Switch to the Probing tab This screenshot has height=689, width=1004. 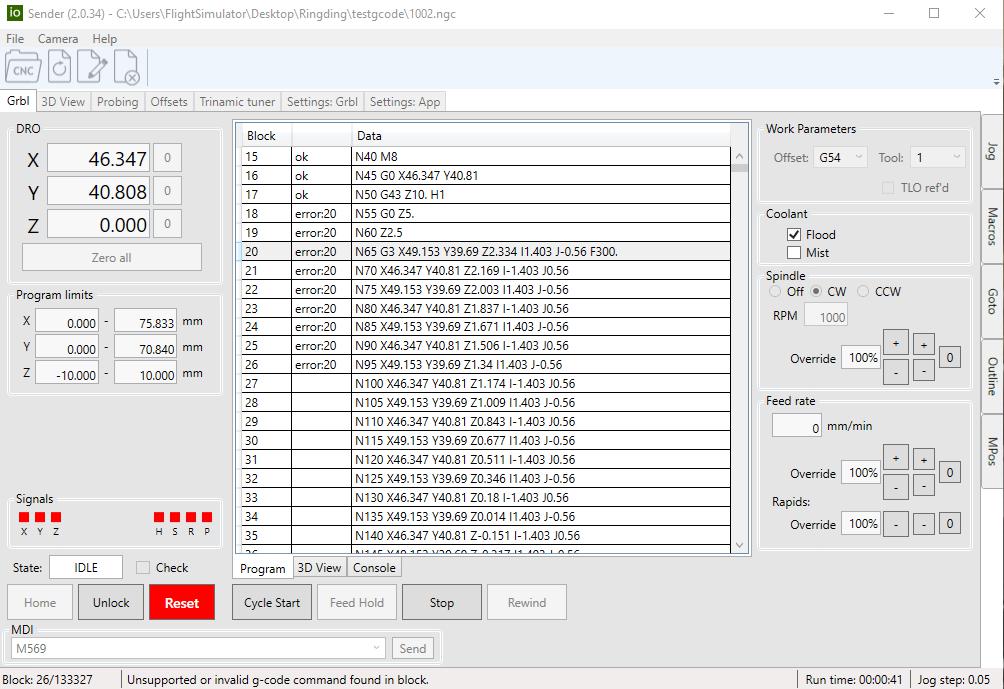pos(117,102)
